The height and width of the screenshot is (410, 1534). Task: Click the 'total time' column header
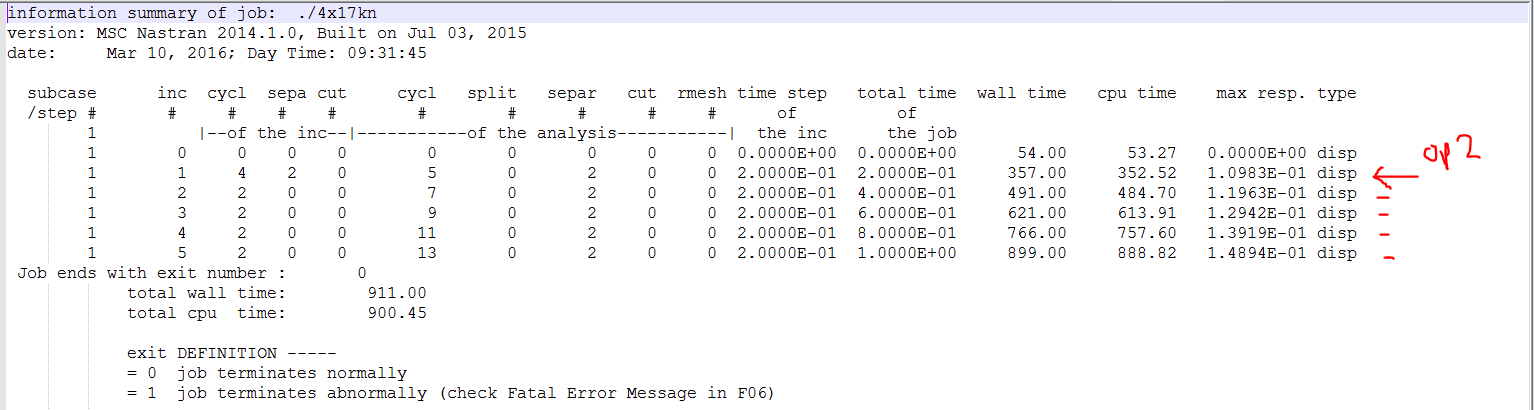click(906, 93)
